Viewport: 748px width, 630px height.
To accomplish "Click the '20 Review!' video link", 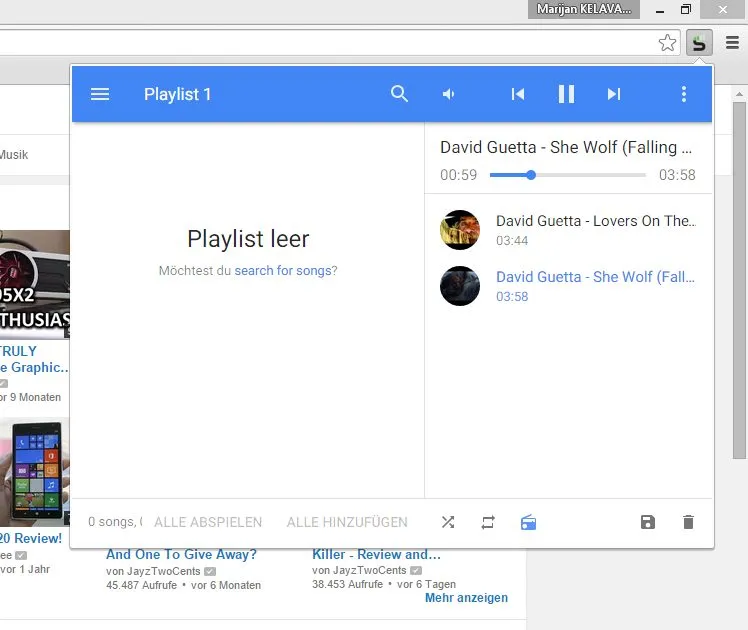I will coord(31,538).
